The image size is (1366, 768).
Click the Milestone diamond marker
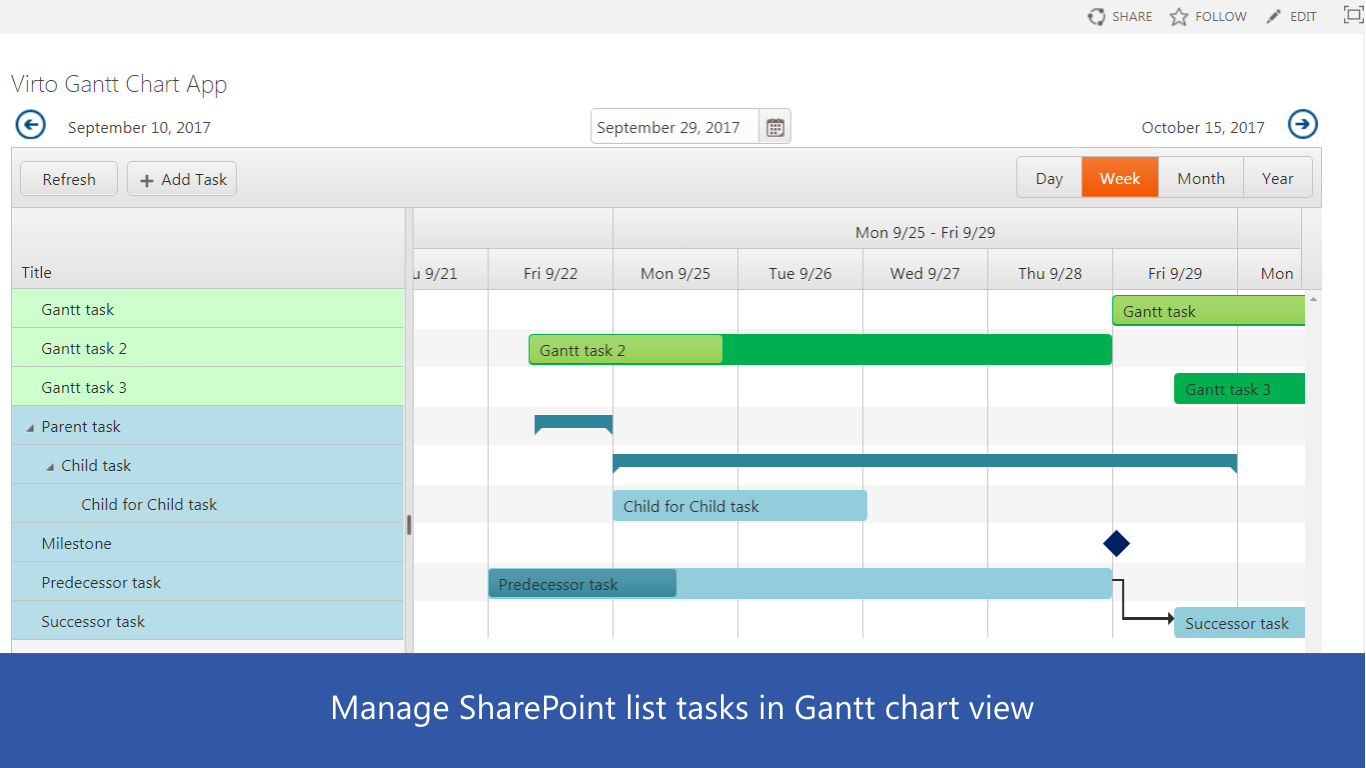[1116, 544]
